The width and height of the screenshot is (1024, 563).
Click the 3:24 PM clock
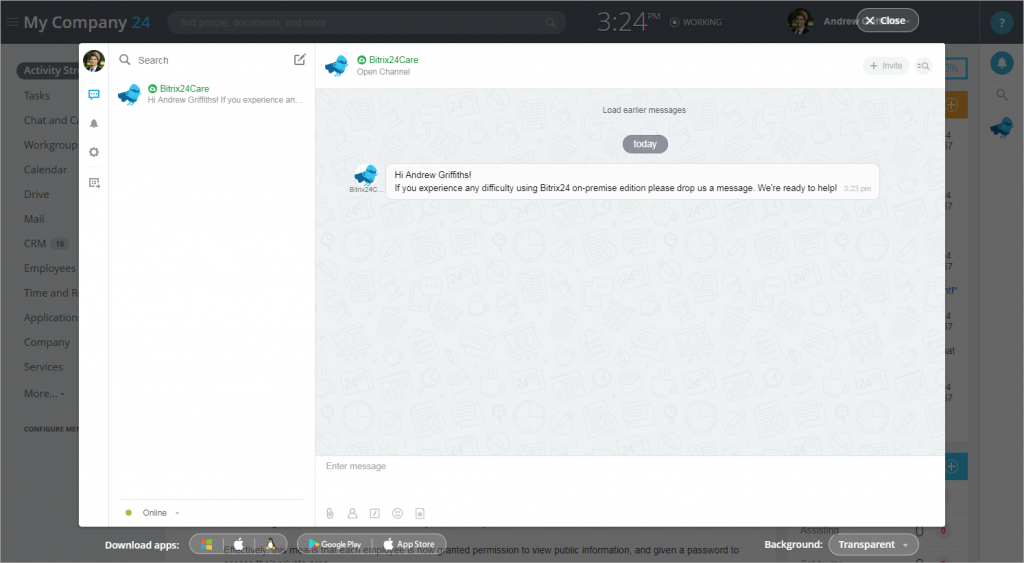tap(628, 22)
